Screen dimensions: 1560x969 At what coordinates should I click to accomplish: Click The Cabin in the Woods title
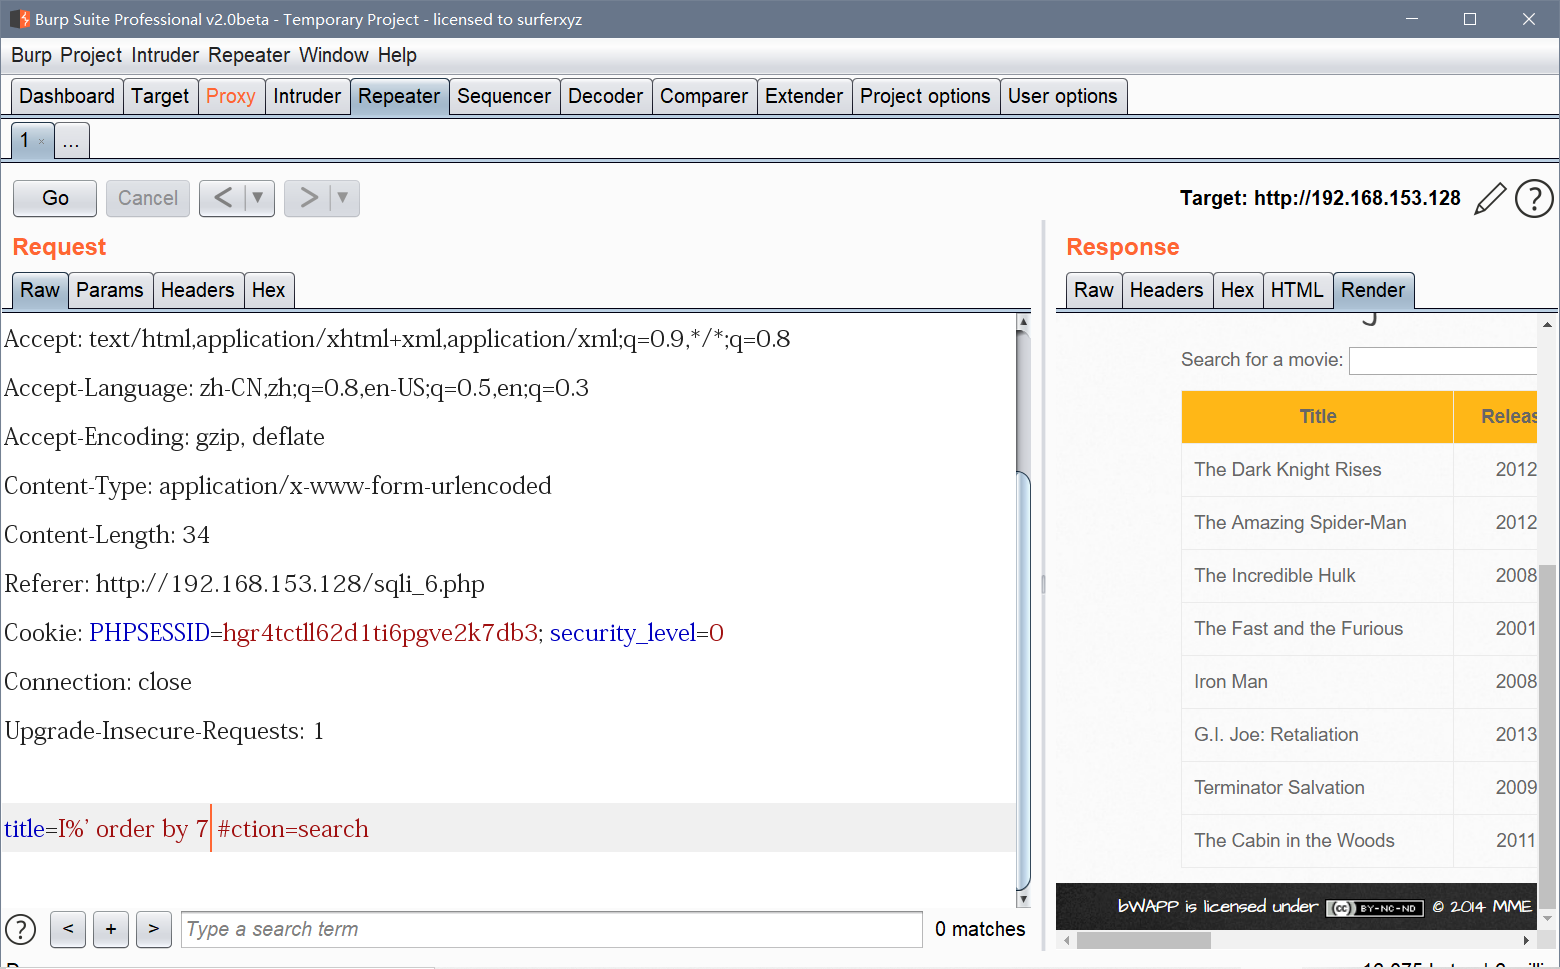click(1294, 841)
